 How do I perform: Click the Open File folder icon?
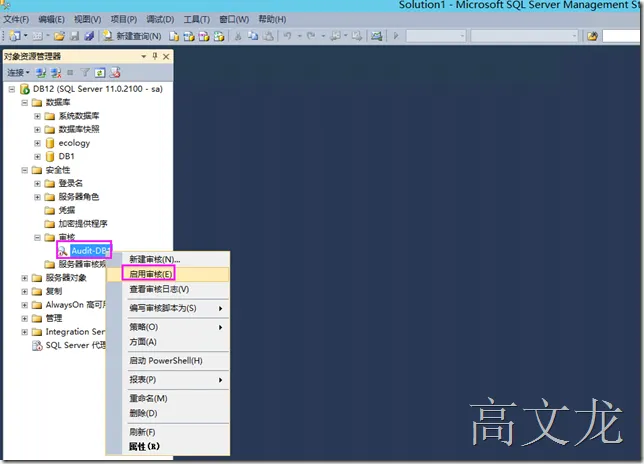59,36
